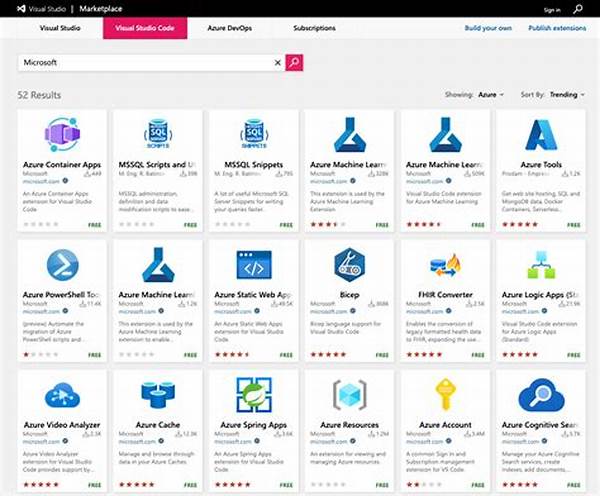Expand the Showing Azure filter dropdown
Viewport: 600px width, 496px height.
coord(490,95)
